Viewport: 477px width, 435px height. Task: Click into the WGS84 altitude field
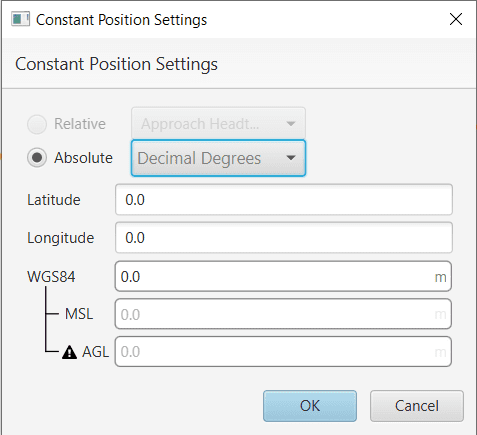click(x=283, y=277)
